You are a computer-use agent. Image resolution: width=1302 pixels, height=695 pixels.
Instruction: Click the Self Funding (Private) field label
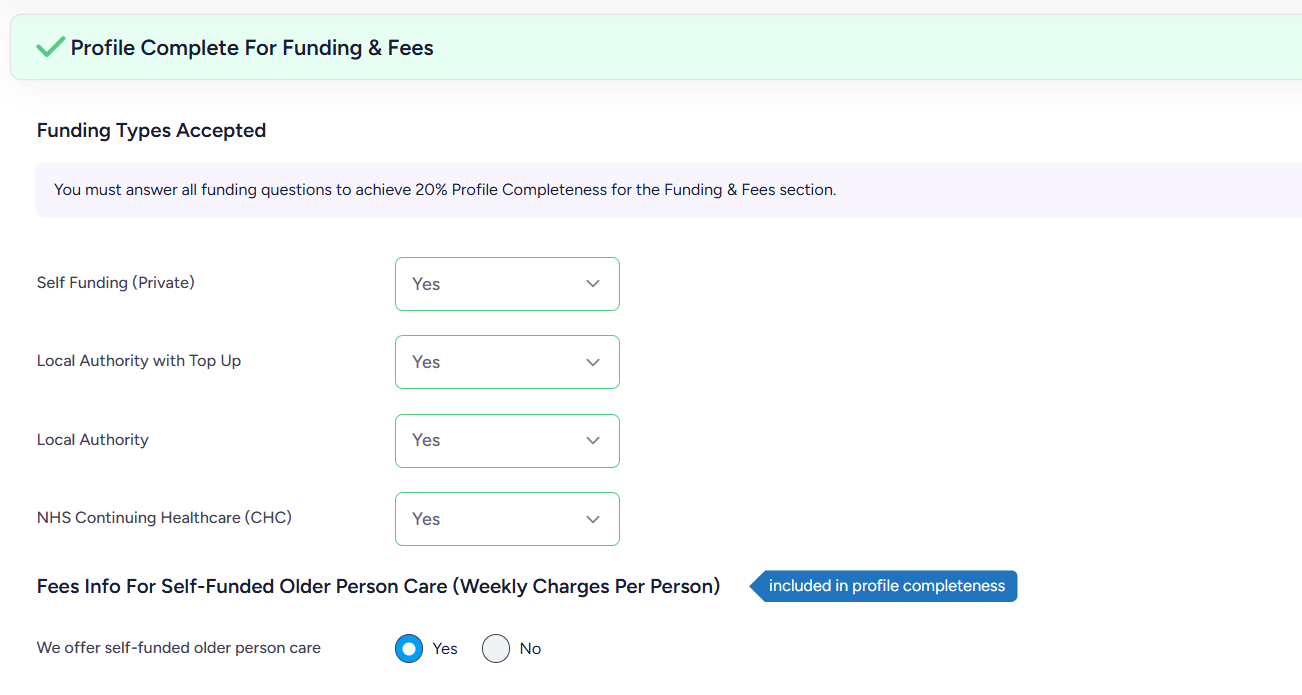pos(116,283)
